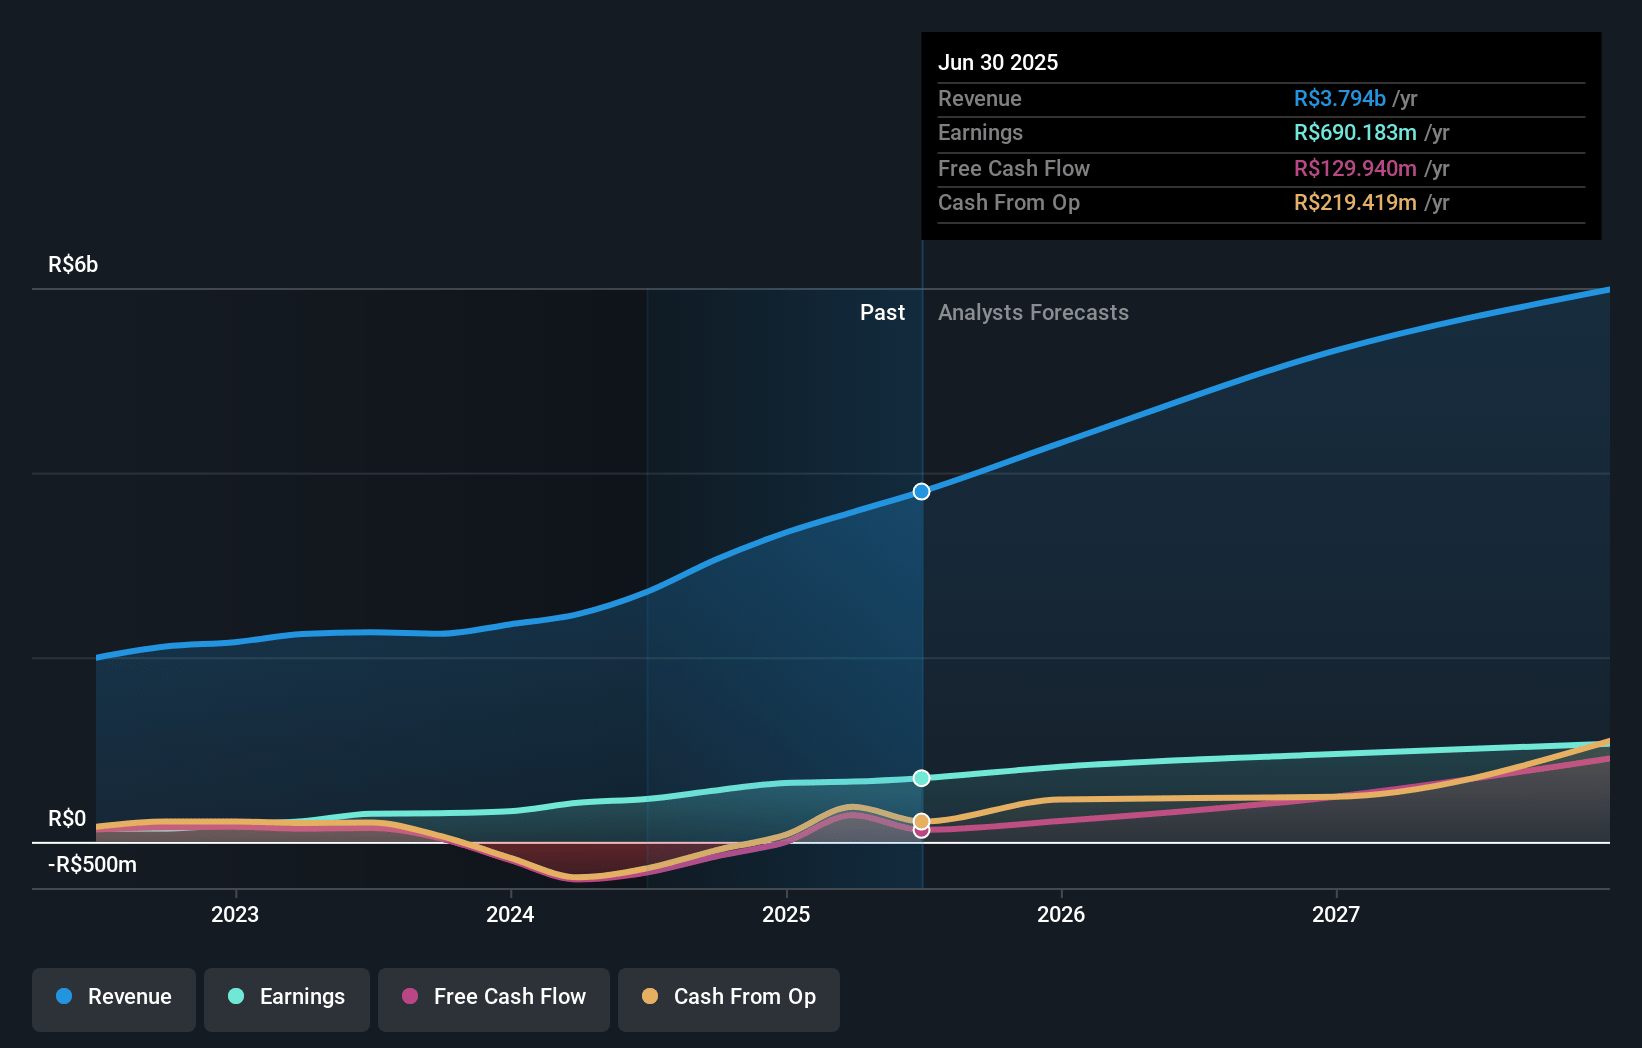Toggle the Revenue legend button
The image size is (1642, 1048).
[x=114, y=999]
